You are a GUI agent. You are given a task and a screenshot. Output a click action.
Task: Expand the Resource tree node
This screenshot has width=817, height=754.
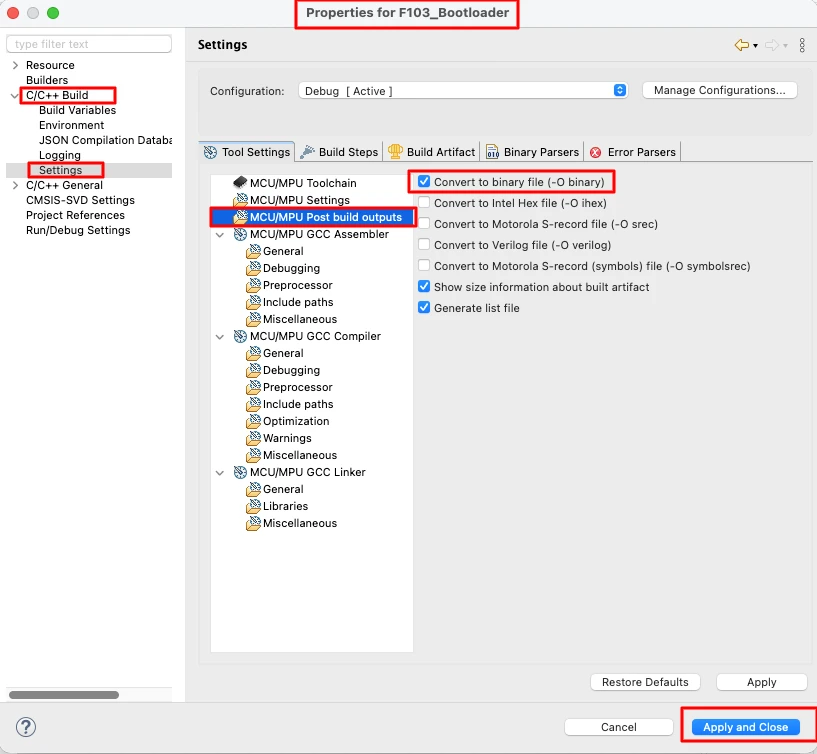pos(15,65)
